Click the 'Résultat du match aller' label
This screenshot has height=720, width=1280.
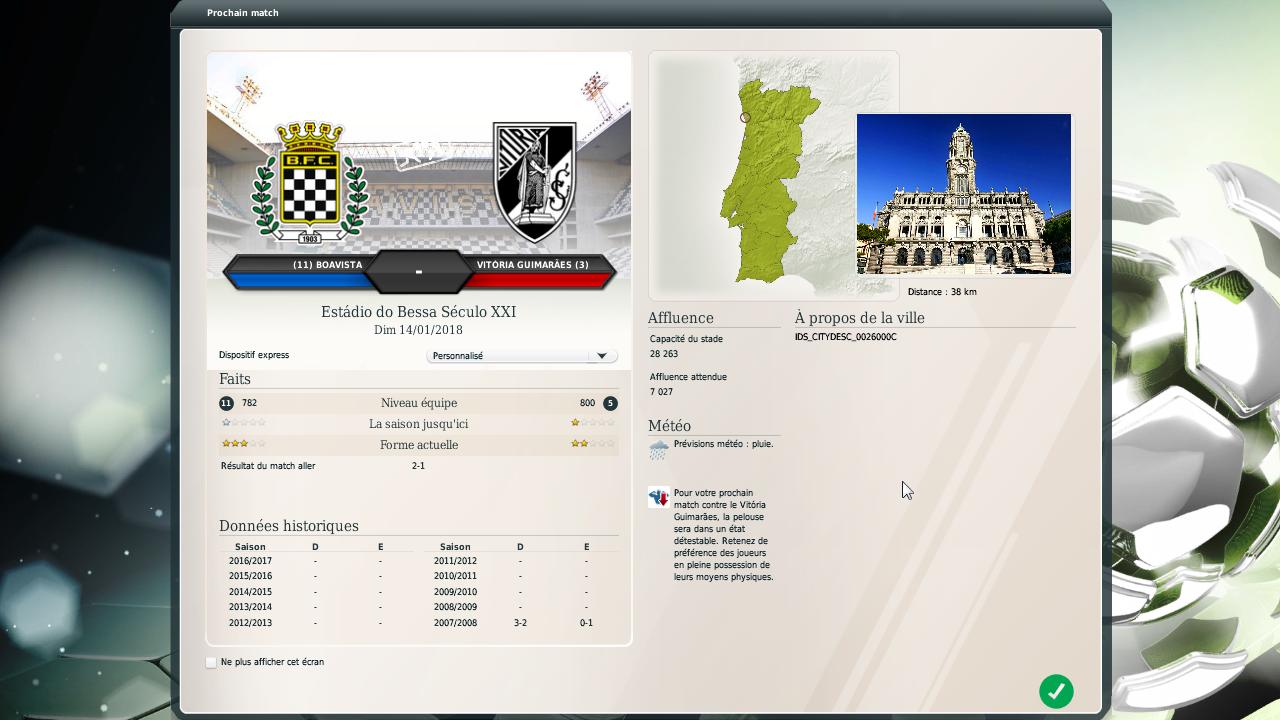[268, 466]
